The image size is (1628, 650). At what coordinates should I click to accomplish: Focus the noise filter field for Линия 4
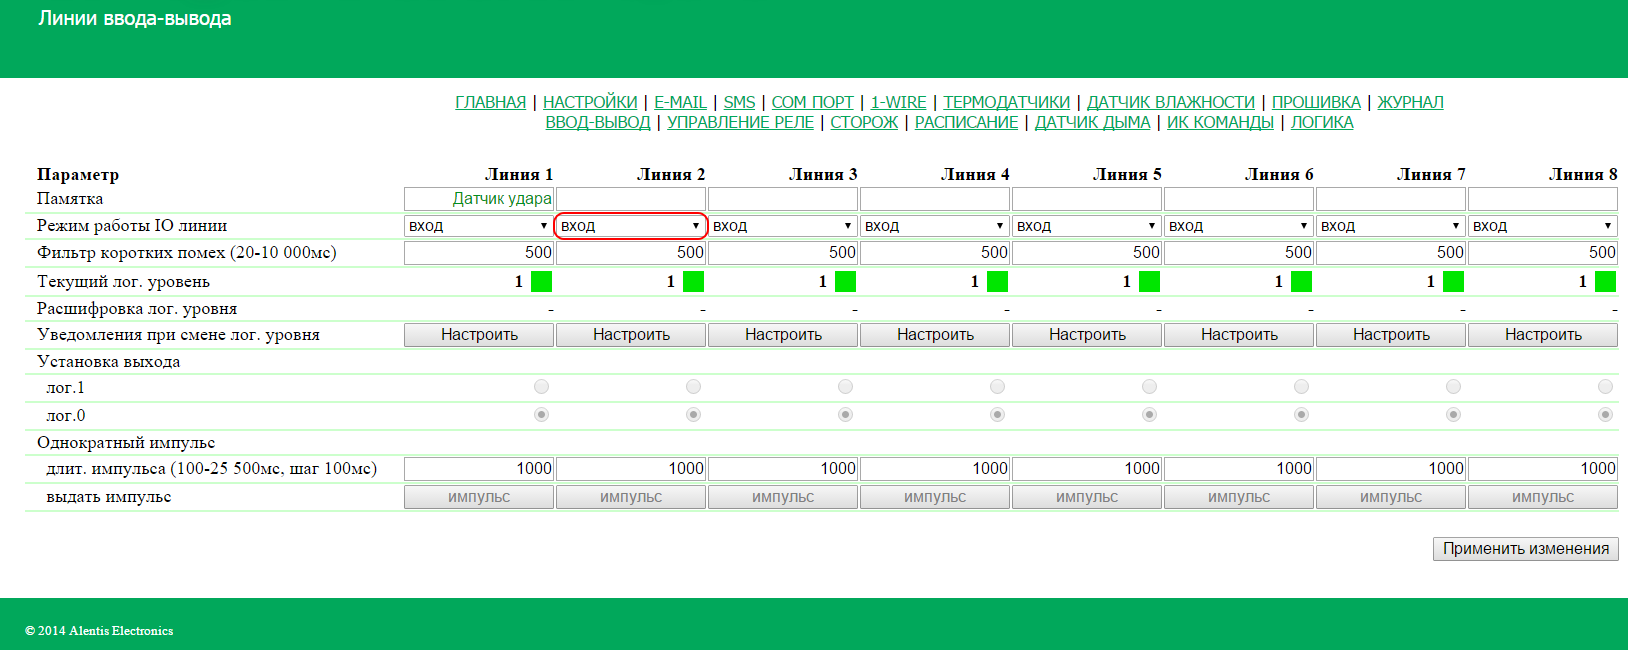[x=935, y=253]
